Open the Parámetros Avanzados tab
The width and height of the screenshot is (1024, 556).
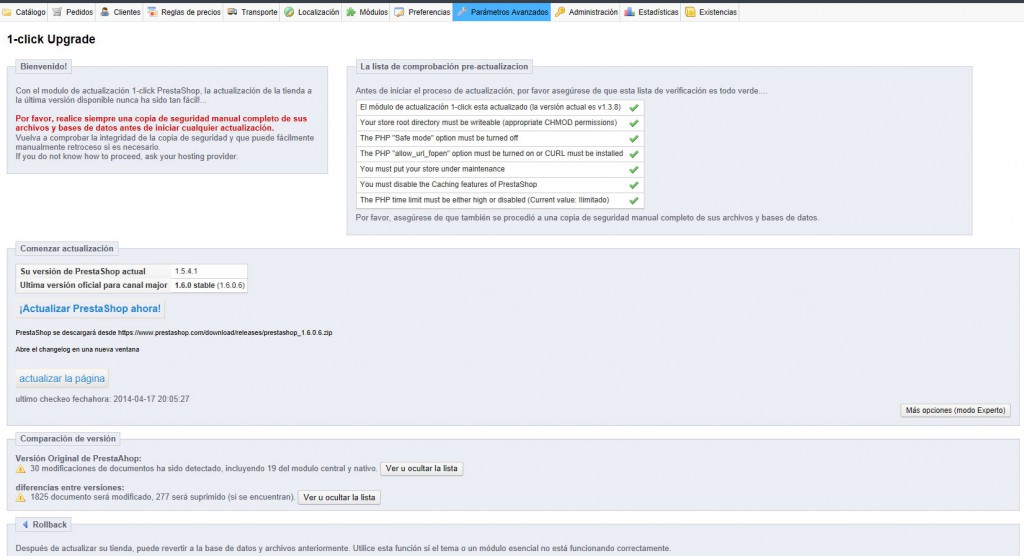pos(502,12)
